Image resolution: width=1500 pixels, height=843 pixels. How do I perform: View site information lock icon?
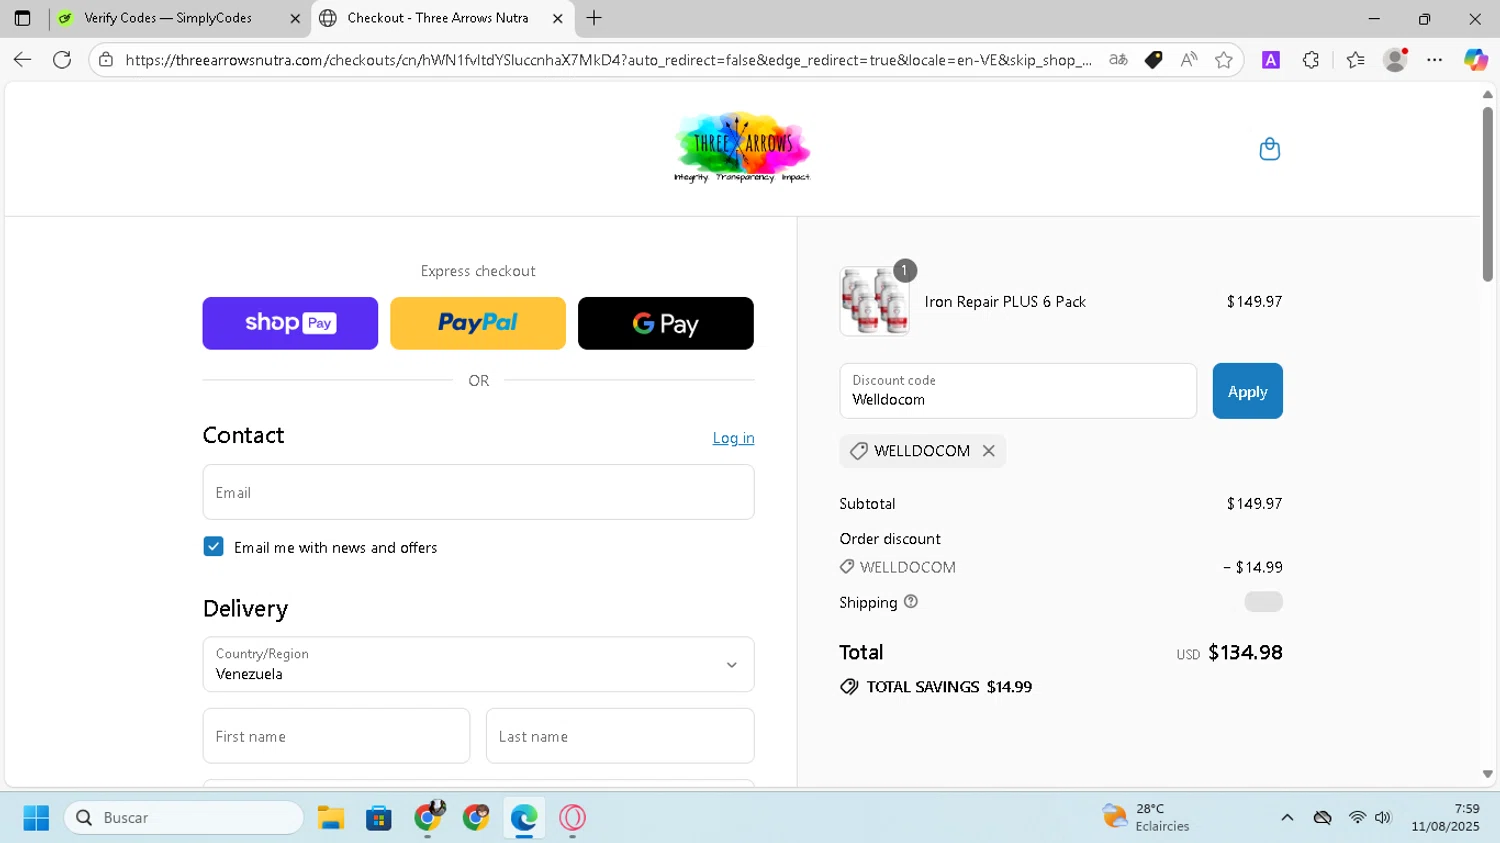(106, 60)
